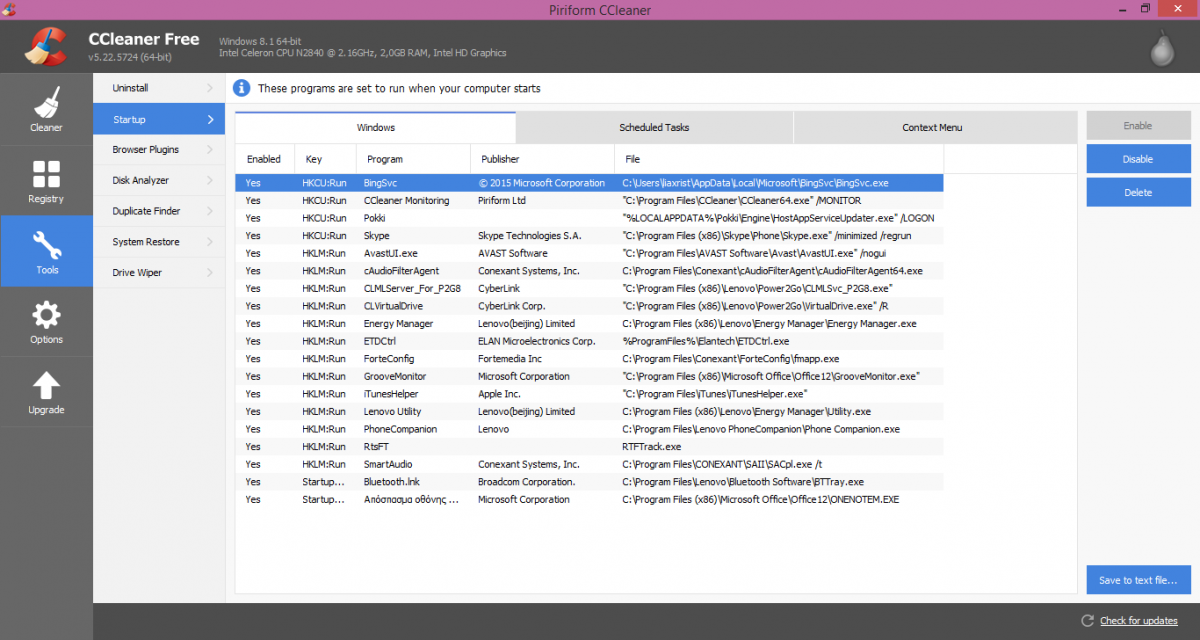Image resolution: width=1200 pixels, height=640 pixels.
Task: Select the GrooveMonitor entry
Action: click(589, 376)
